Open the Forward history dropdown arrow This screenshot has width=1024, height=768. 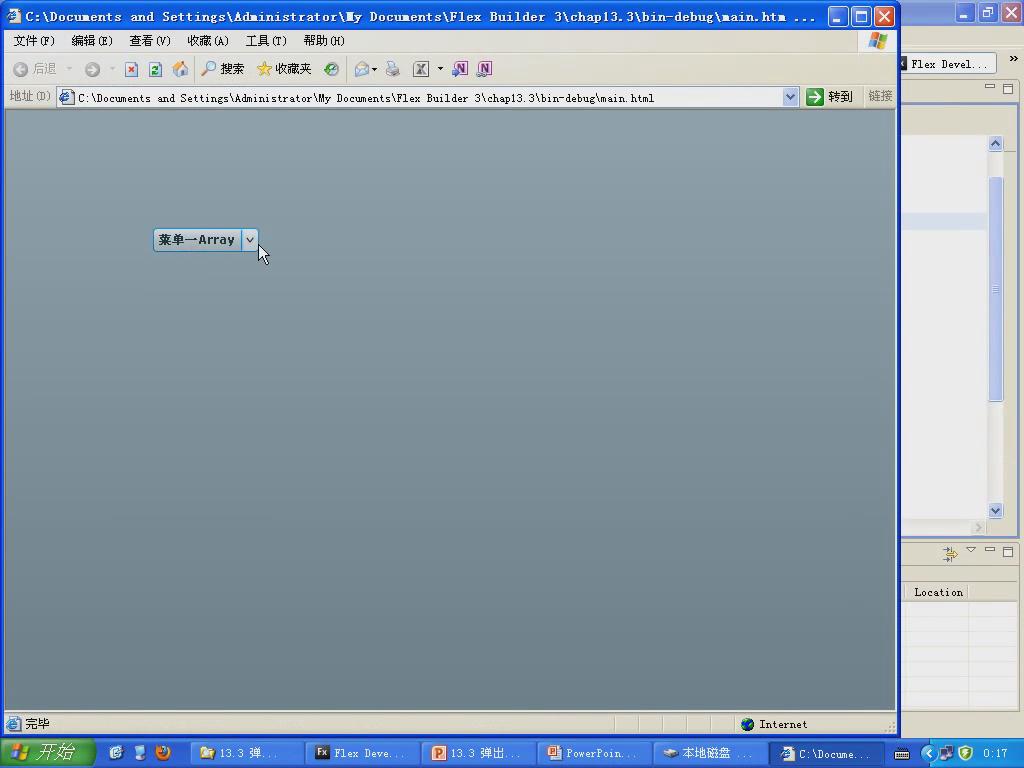(112, 69)
